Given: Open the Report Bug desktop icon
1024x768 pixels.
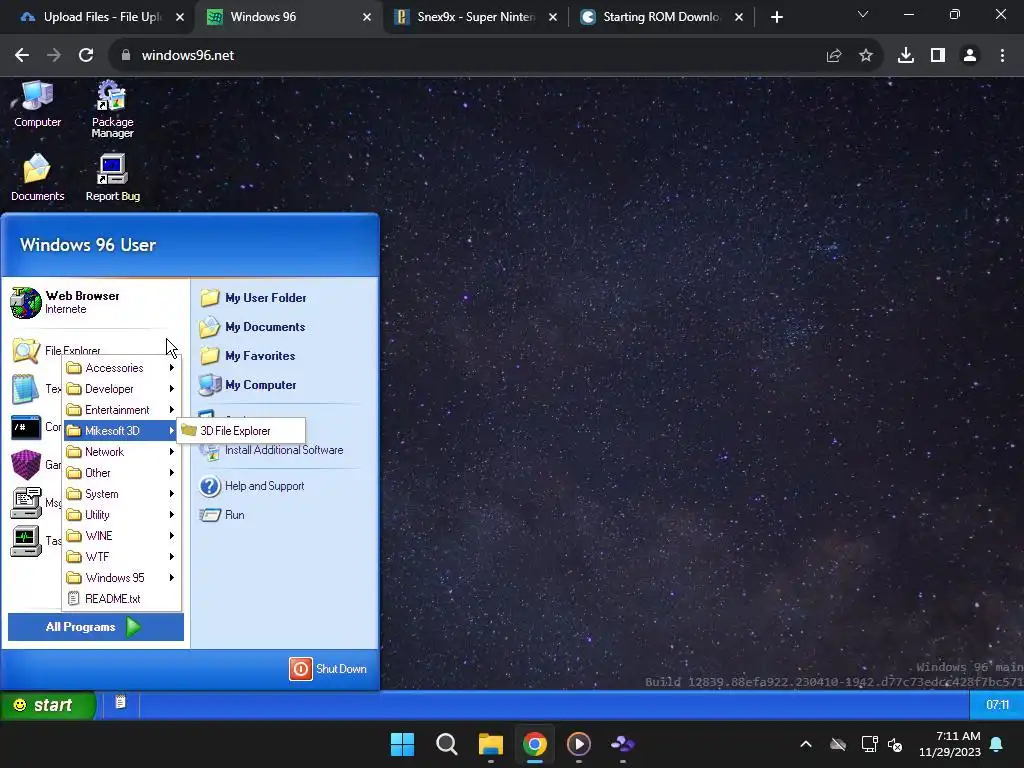Looking at the screenshot, I should click(x=112, y=178).
